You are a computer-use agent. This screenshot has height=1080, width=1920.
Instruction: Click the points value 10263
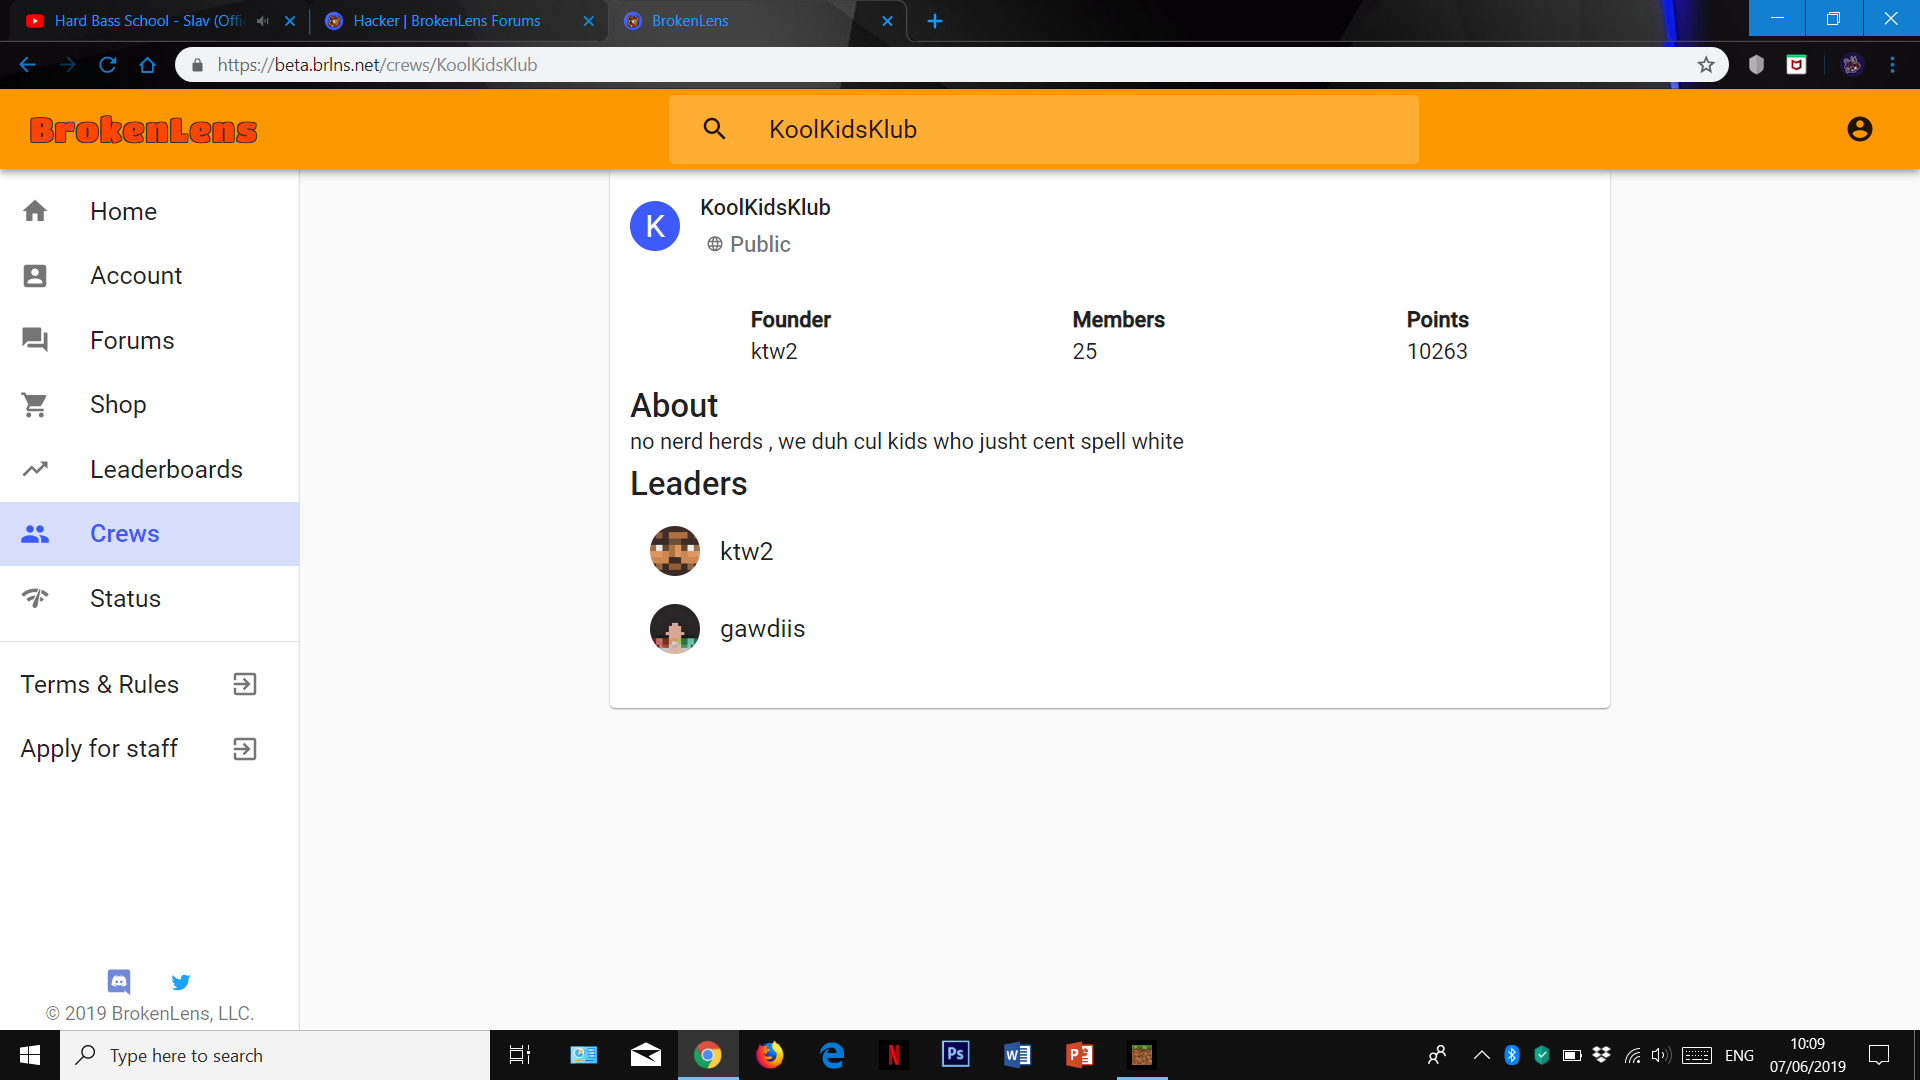click(1437, 351)
